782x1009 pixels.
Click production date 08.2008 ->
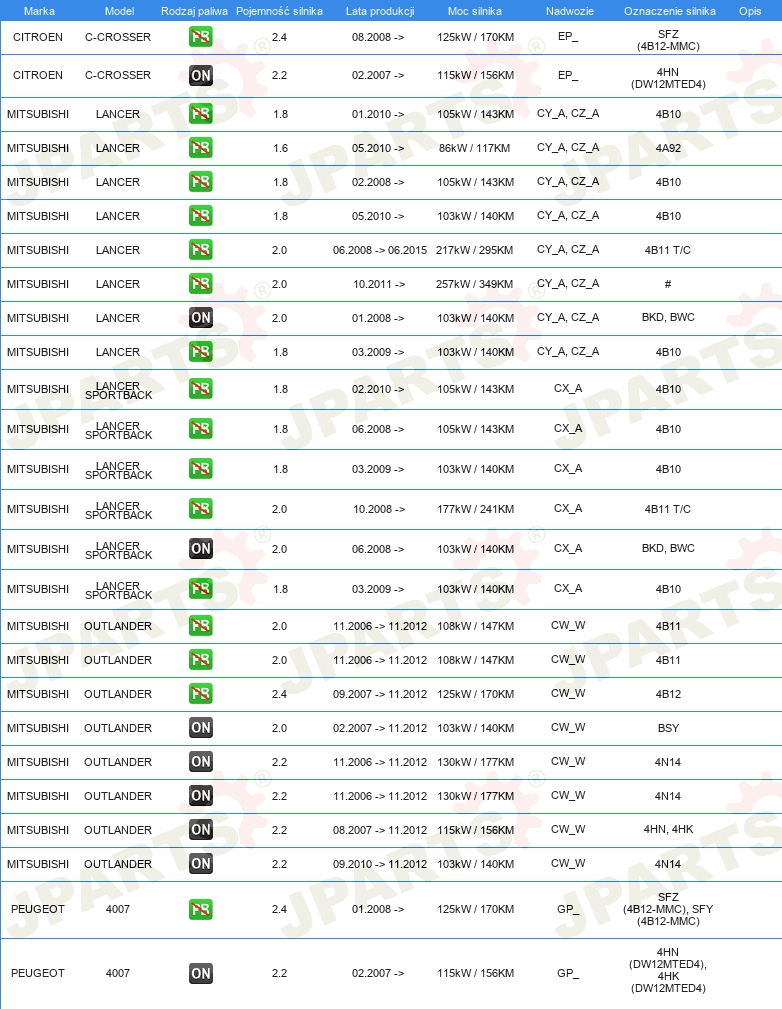[x=378, y=37]
